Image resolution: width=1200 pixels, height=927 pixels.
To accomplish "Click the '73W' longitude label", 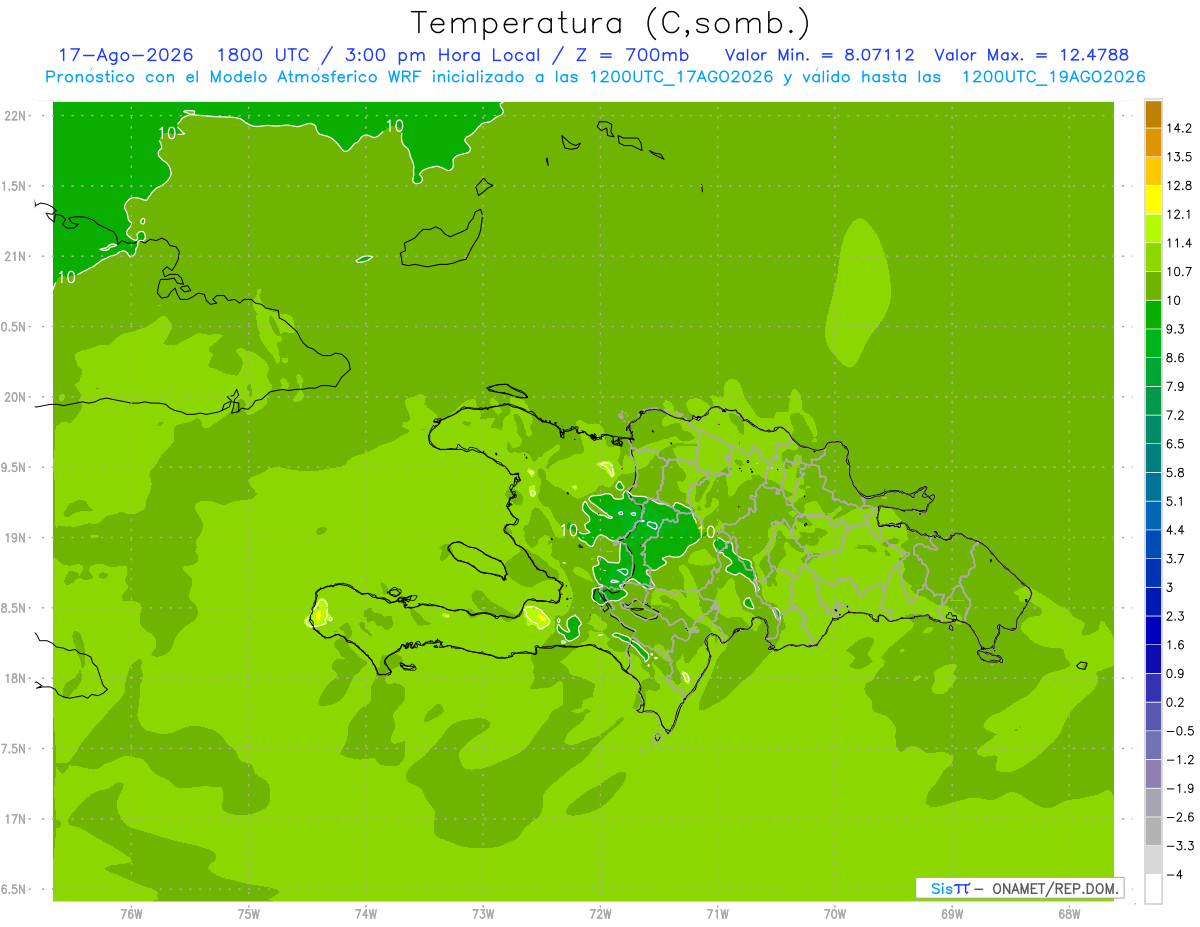I will pyautogui.click(x=483, y=913).
